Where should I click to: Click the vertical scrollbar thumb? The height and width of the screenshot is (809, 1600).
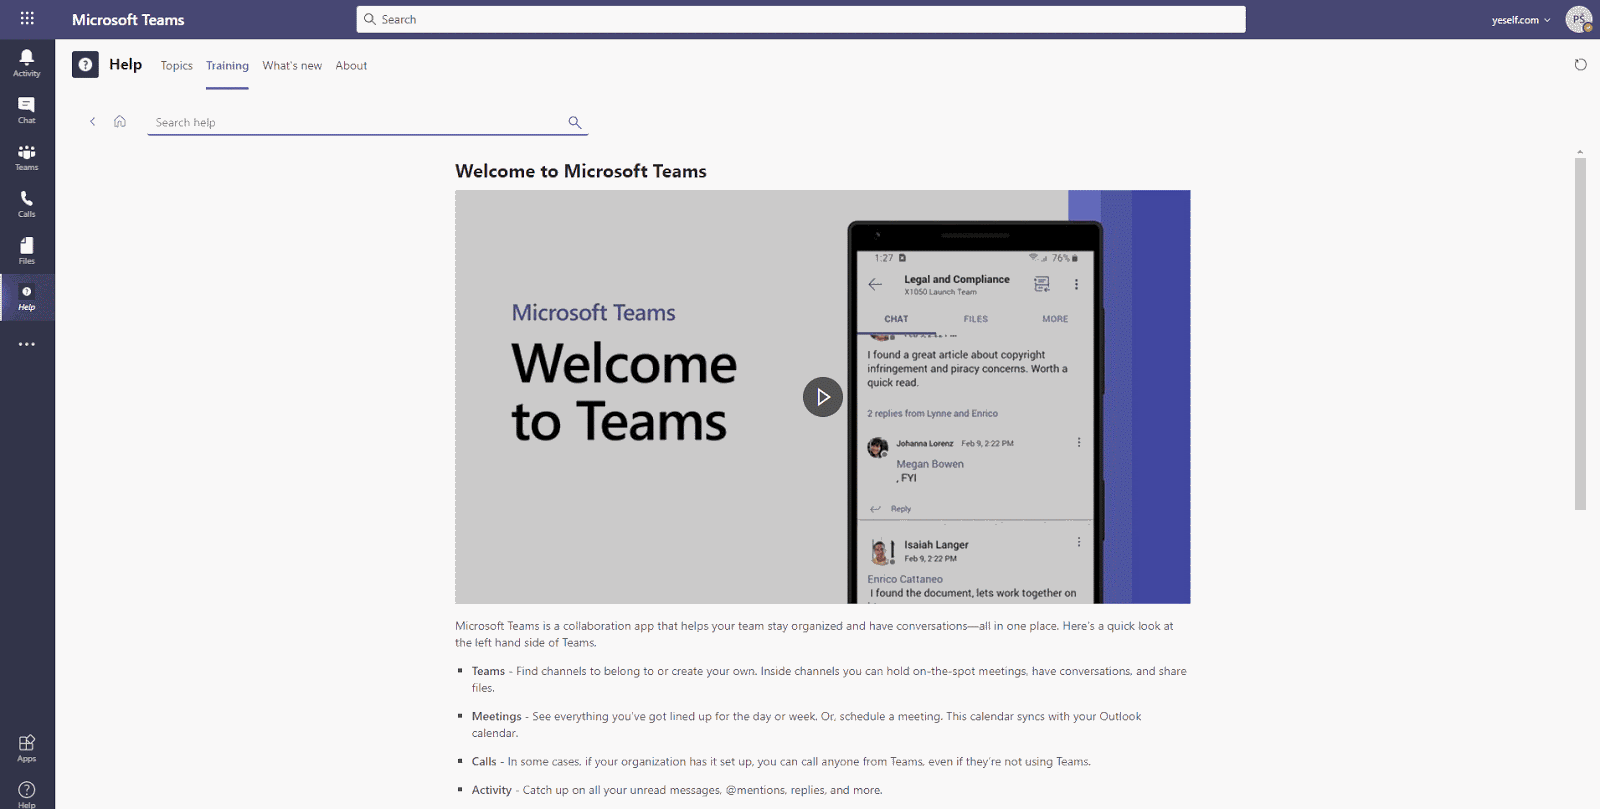click(x=1580, y=334)
